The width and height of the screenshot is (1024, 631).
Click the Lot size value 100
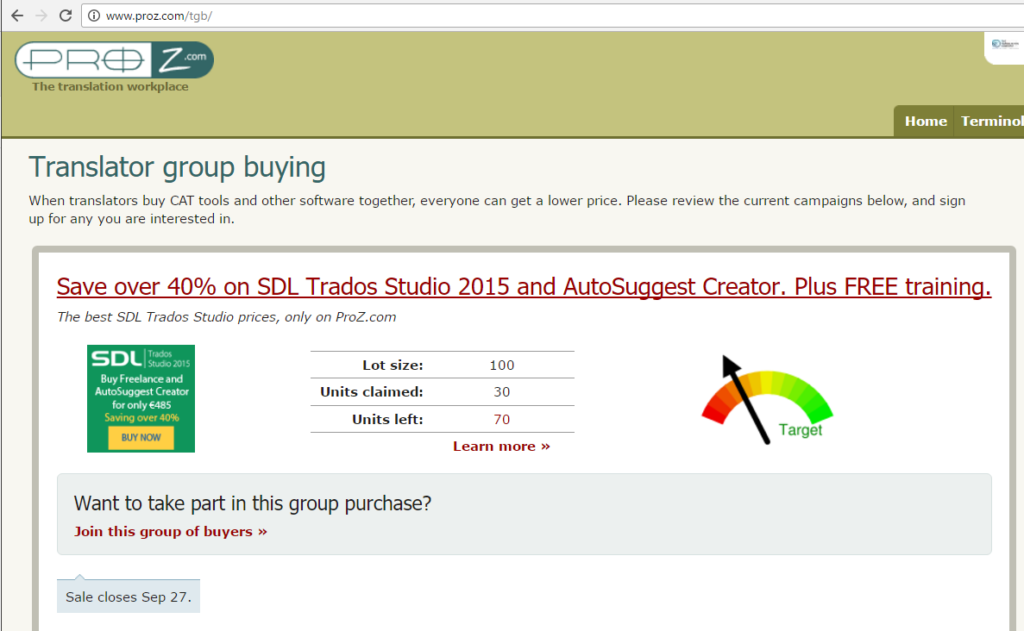click(x=502, y=365)
